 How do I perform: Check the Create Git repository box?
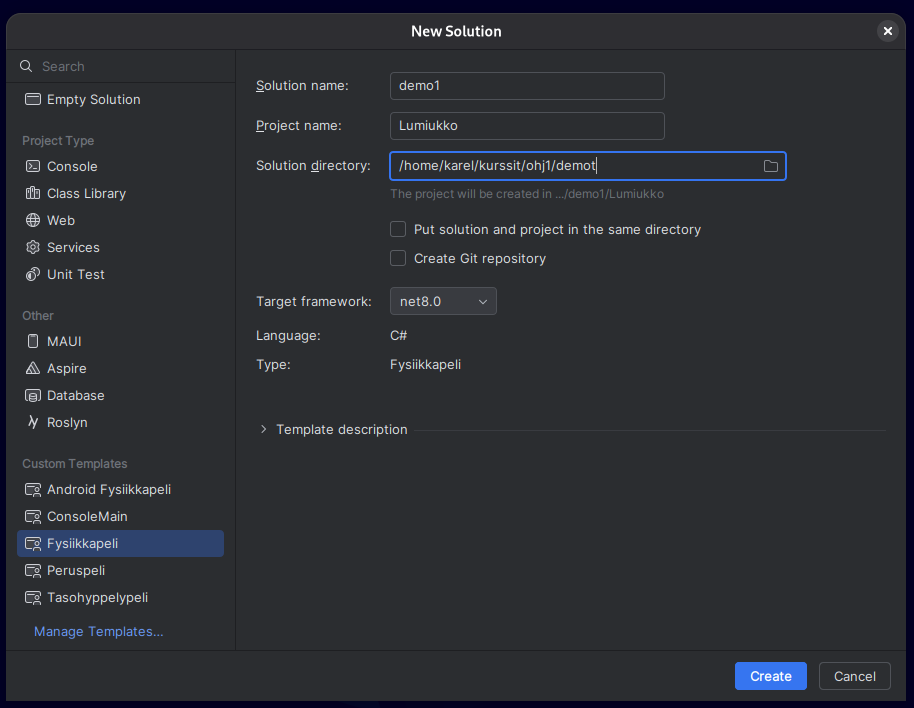click(x=398, y=258)
